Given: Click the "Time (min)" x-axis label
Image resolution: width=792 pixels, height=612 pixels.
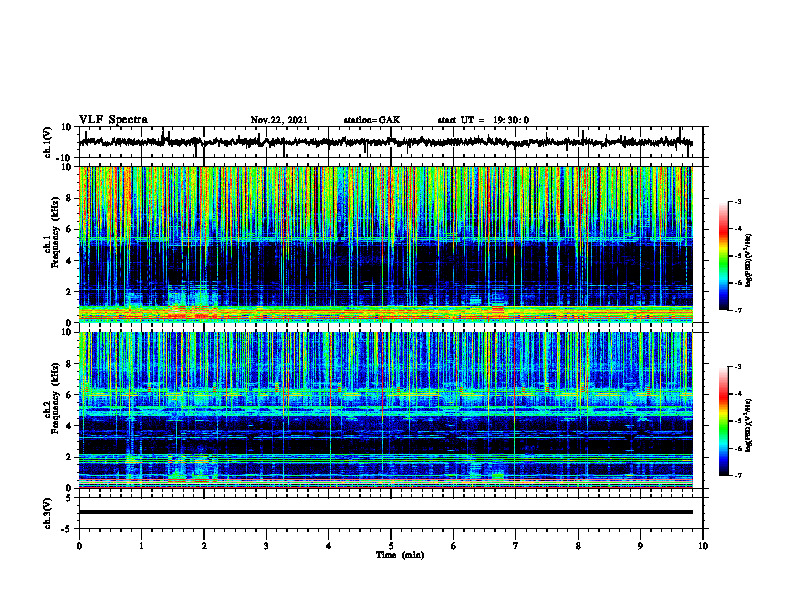Looking at the screenshot, I should [x=400, y=555].
